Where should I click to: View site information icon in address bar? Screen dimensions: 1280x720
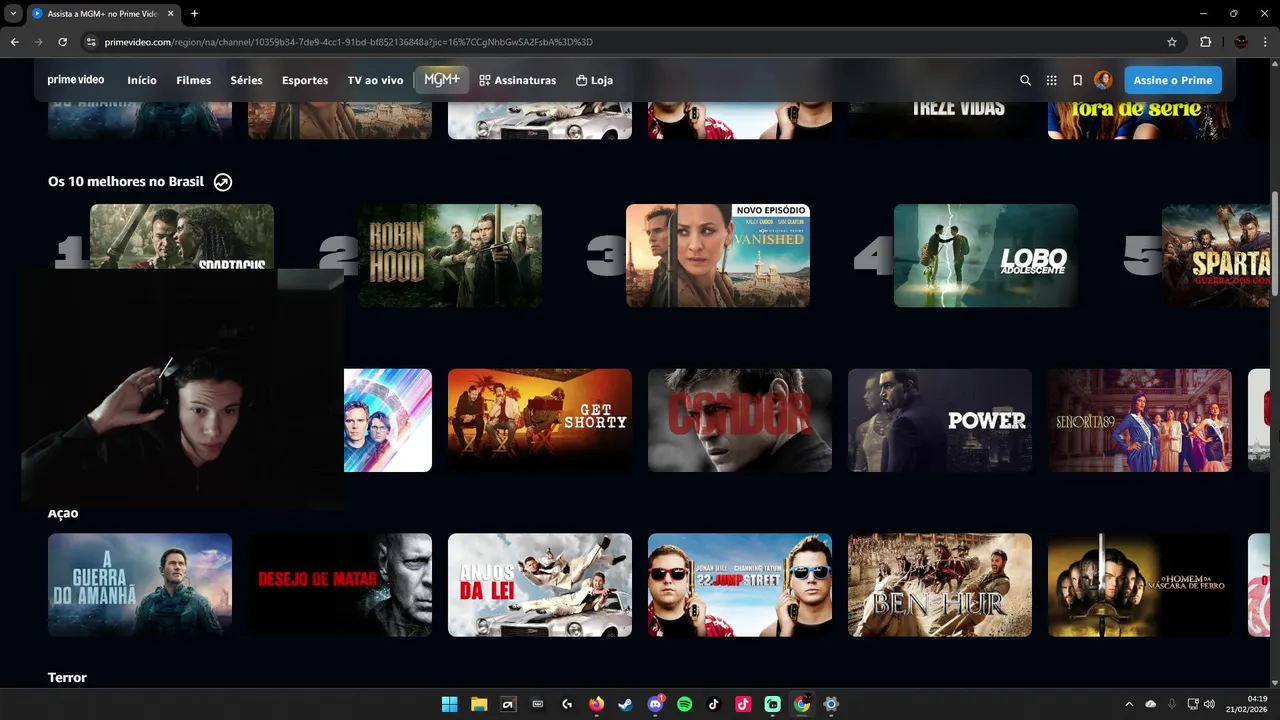(91, 42)
